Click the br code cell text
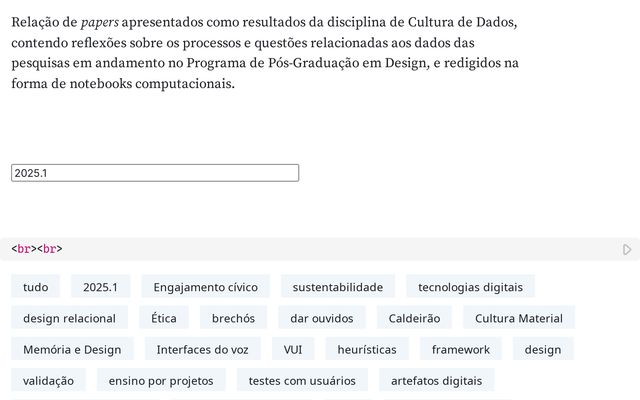Screen dimensions: 640x400 tap(37, 249)
